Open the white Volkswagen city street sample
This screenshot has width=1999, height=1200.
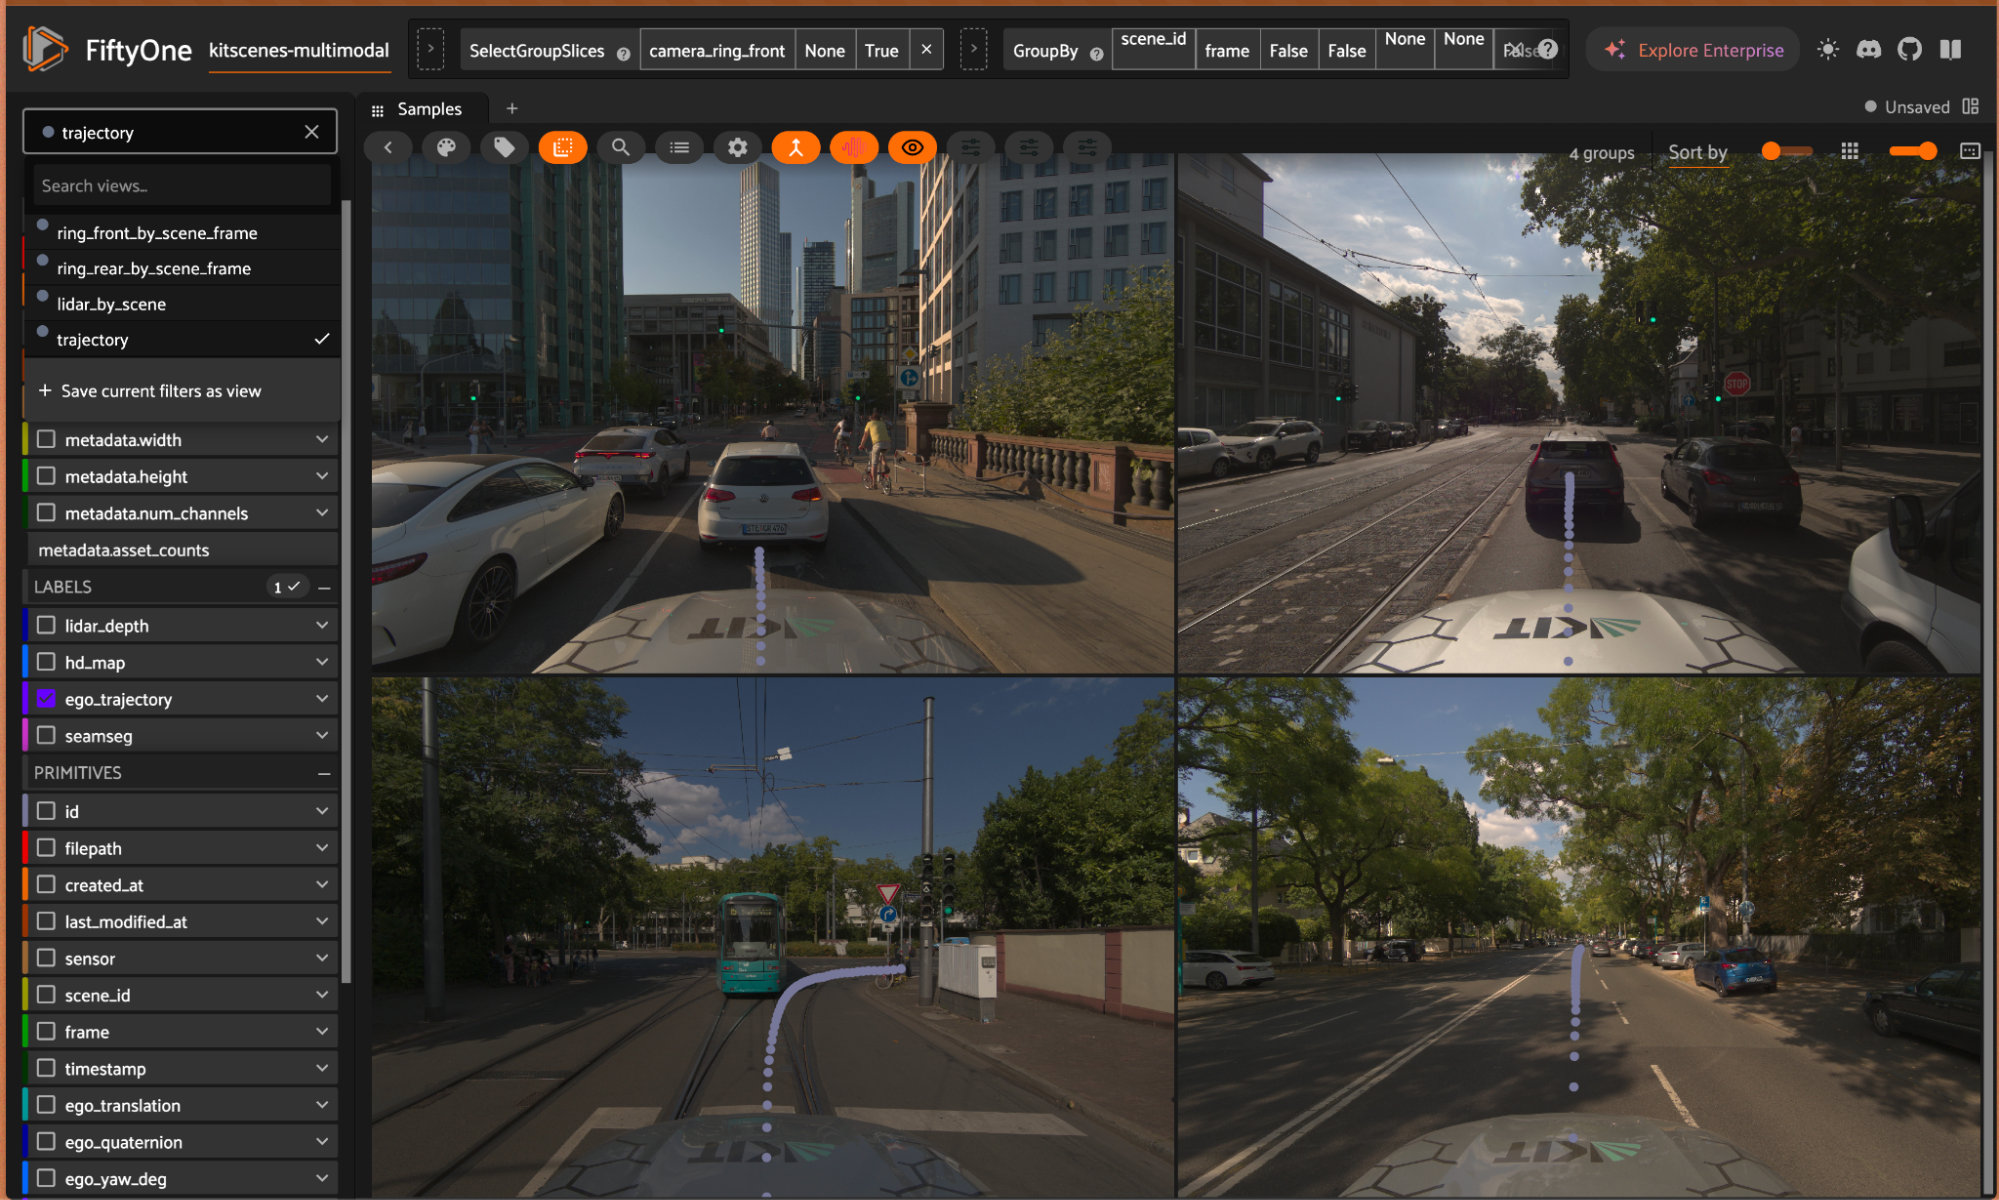[x=773, y=413]
